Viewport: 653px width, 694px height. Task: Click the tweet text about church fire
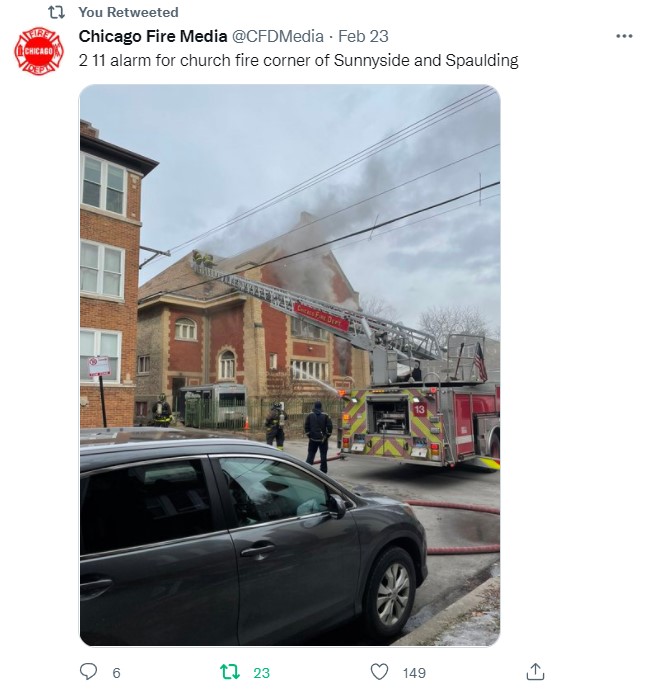[298, 60]
